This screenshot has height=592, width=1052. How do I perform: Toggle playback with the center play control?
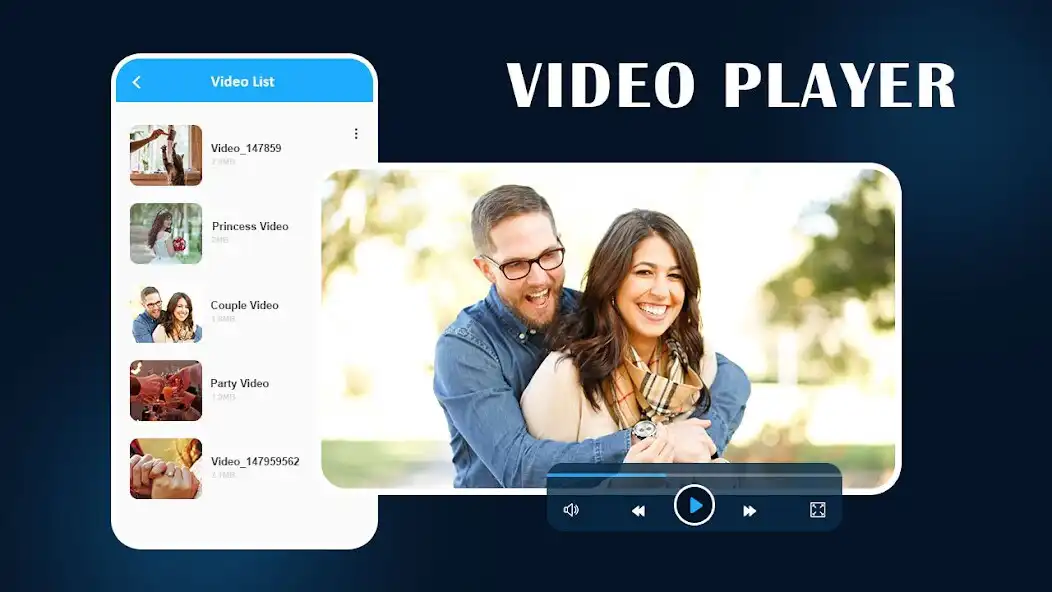(x=694, y=505)
